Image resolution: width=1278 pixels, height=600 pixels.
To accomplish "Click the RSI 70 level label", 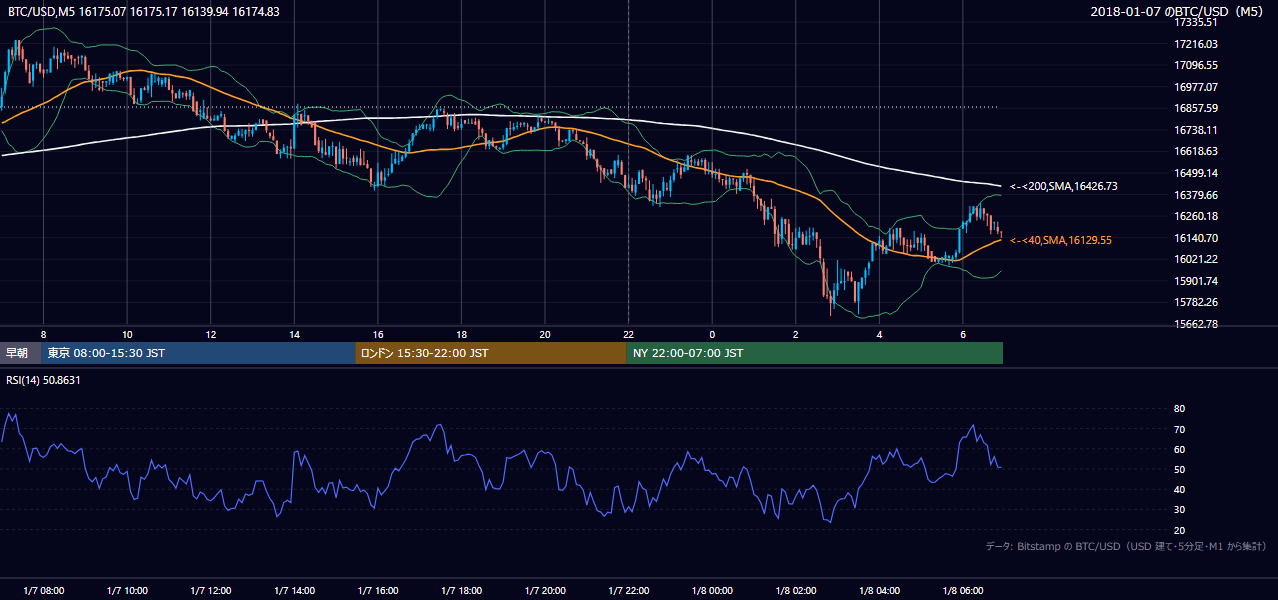I will coord(1179,429).
